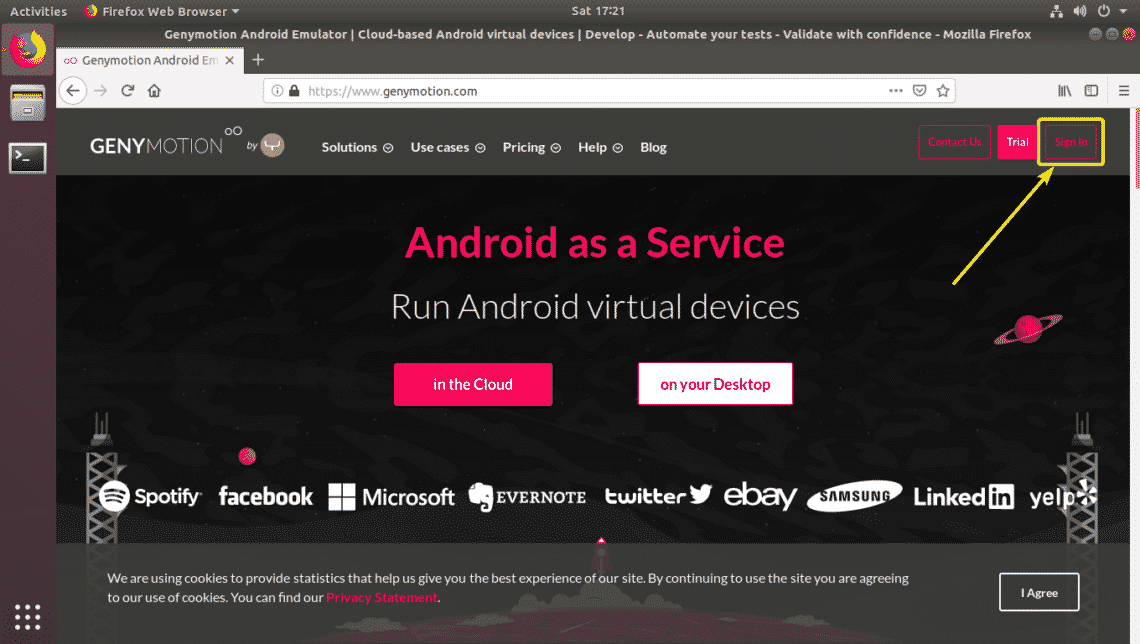The image size is (1140, 644).
Task: Expand the Use cases dropdown menu
Action: coord(447,147)
